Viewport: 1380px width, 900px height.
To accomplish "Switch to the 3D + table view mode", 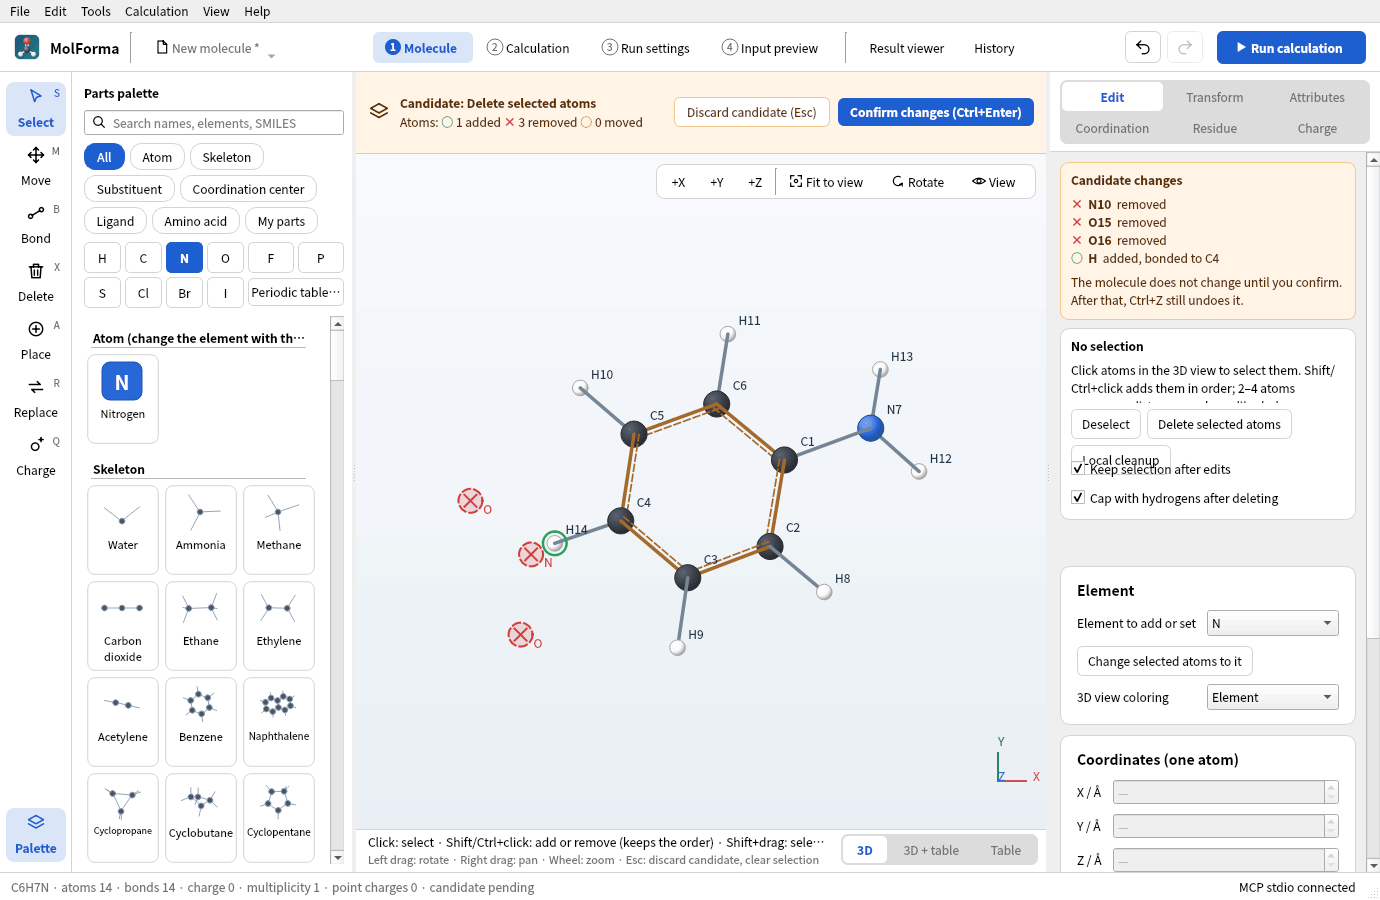I will coord(931,850).
